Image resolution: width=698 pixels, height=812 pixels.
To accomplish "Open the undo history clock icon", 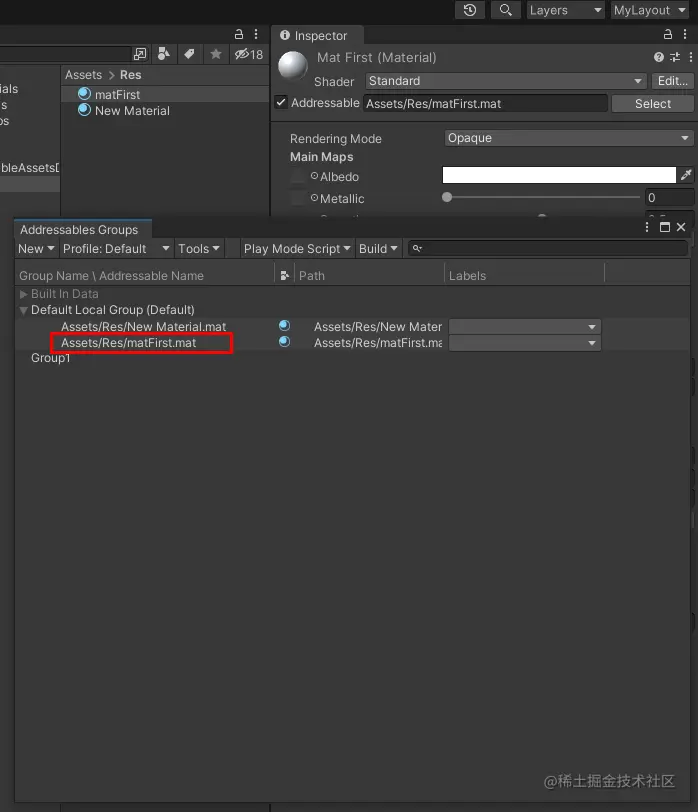I will tap(470, 10).
